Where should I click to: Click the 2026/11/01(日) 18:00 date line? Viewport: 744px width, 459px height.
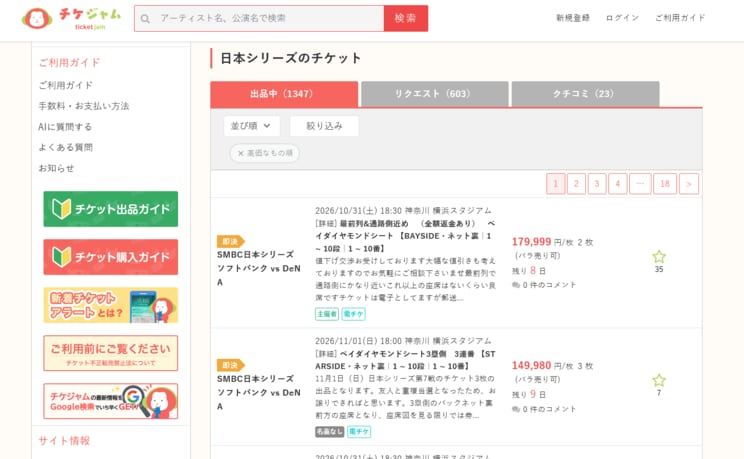pyautogui.click(x=403, y=341)
